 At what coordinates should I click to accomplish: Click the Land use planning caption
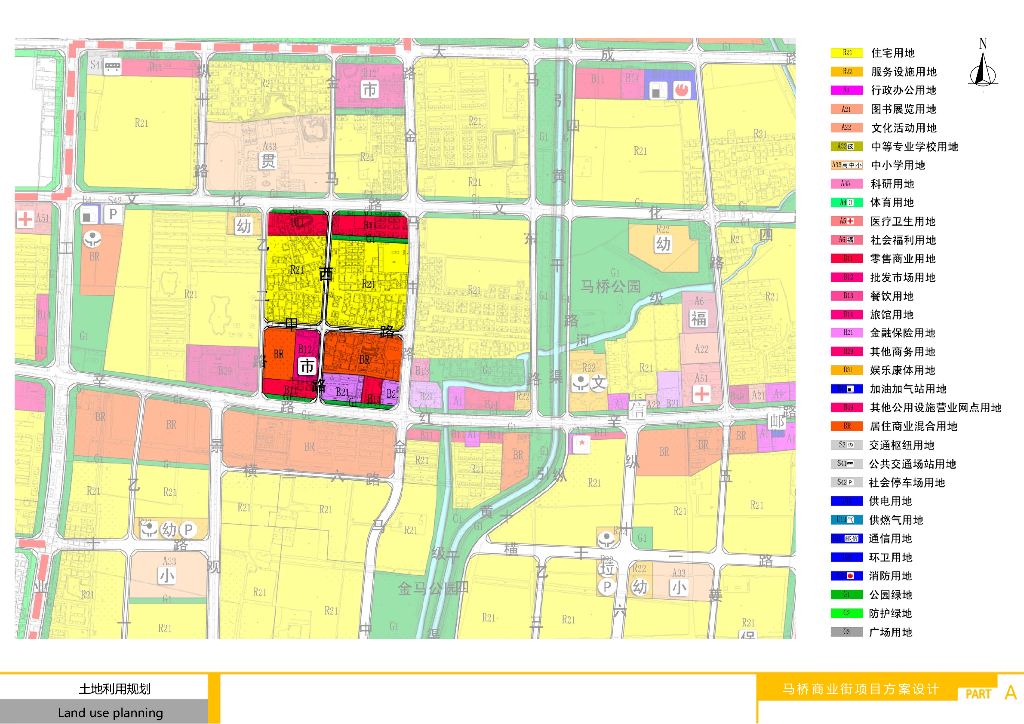click(110, 713)
